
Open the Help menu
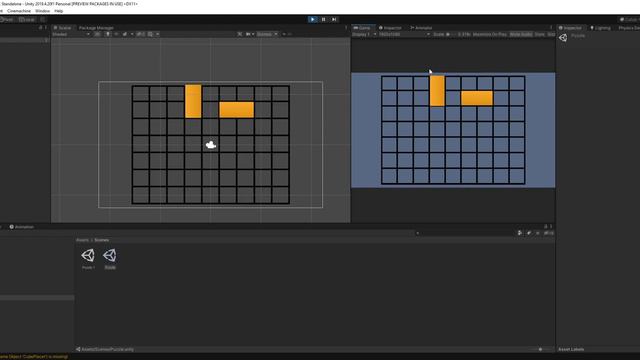pos(59,11)
